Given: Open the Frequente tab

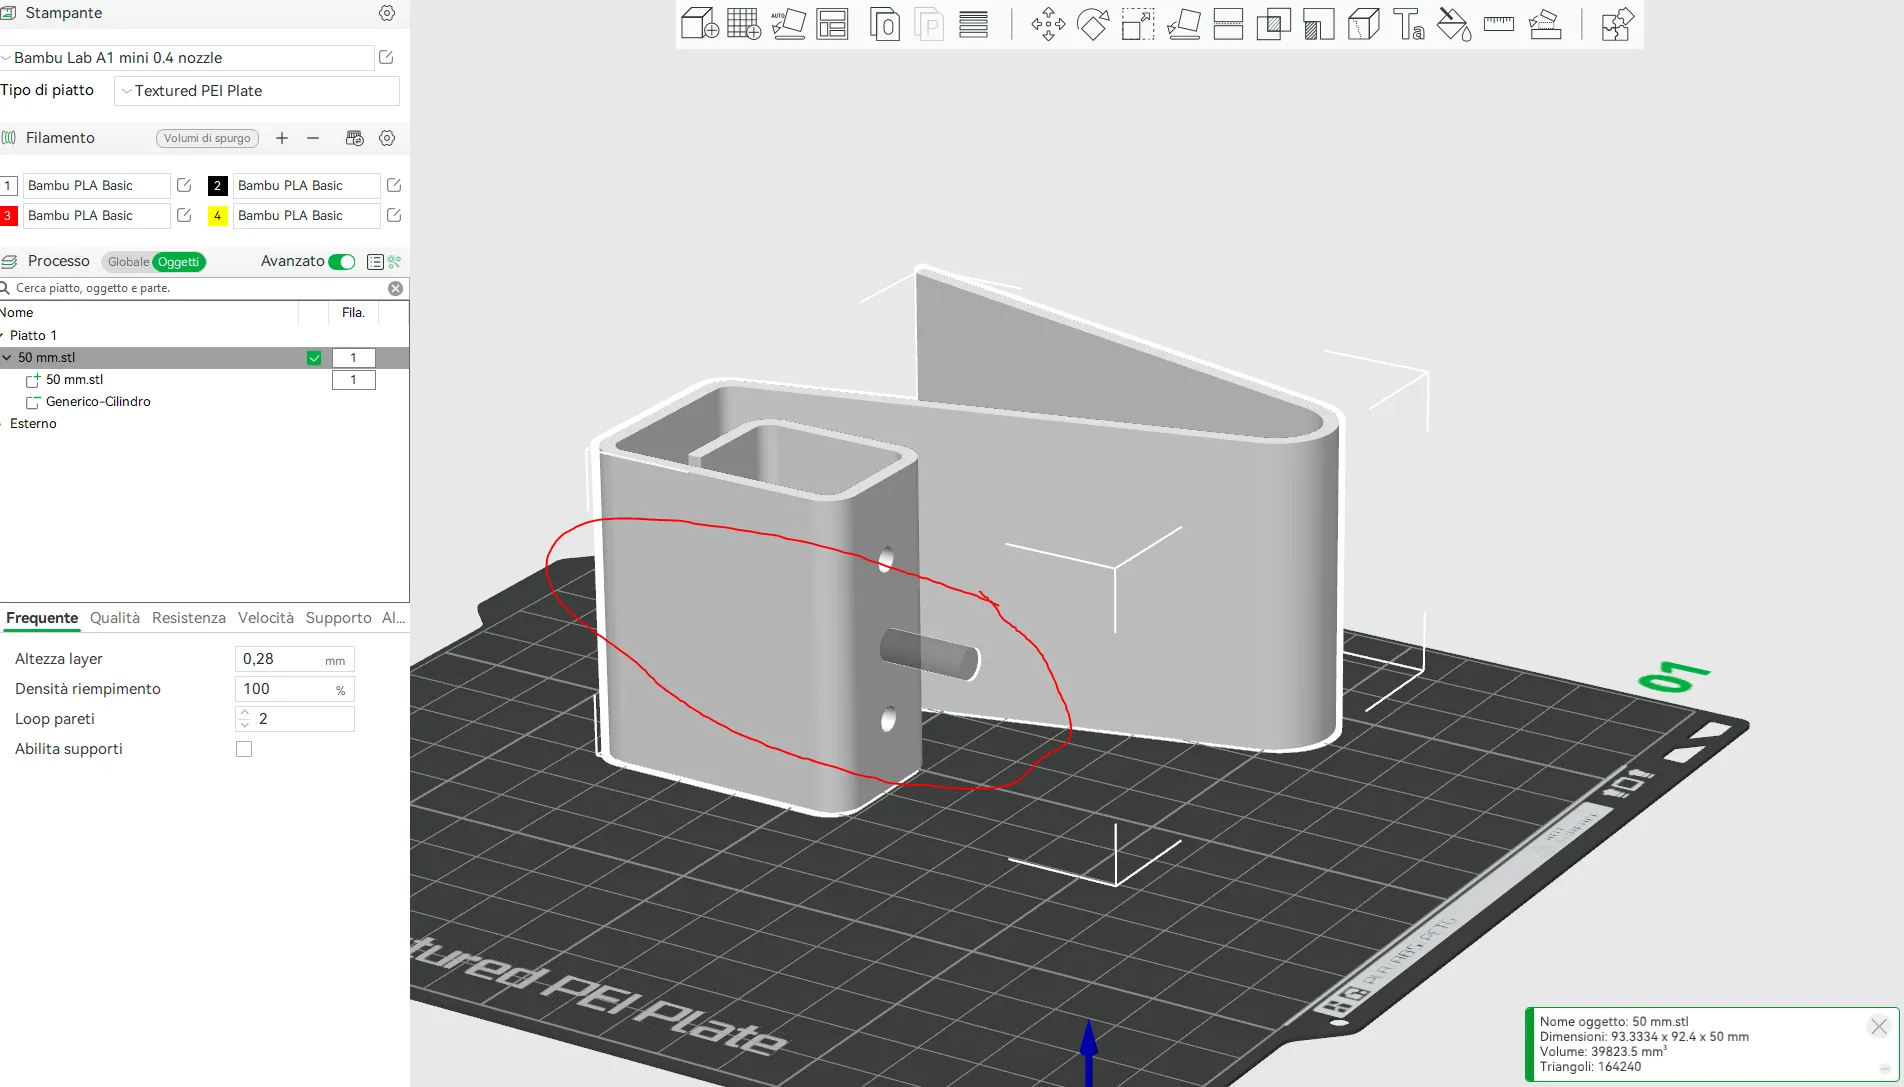Looking at the screenshot, I should [42, 618].
